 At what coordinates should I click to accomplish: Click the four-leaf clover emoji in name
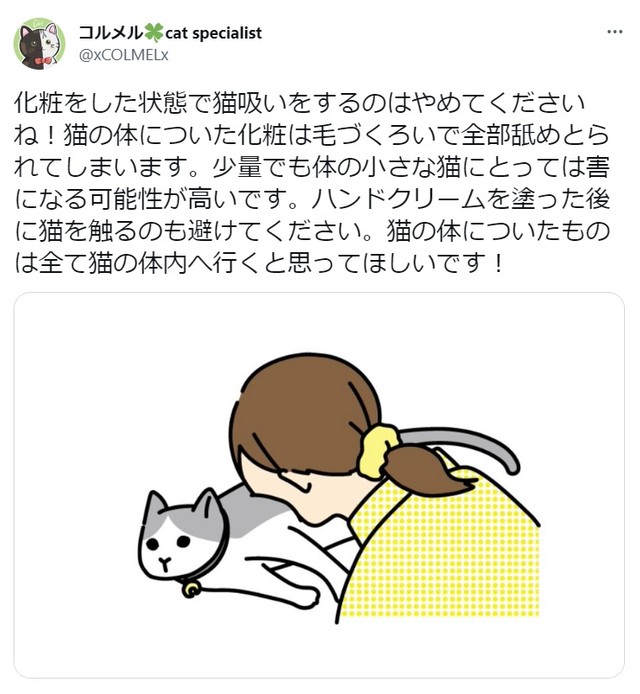154,33
